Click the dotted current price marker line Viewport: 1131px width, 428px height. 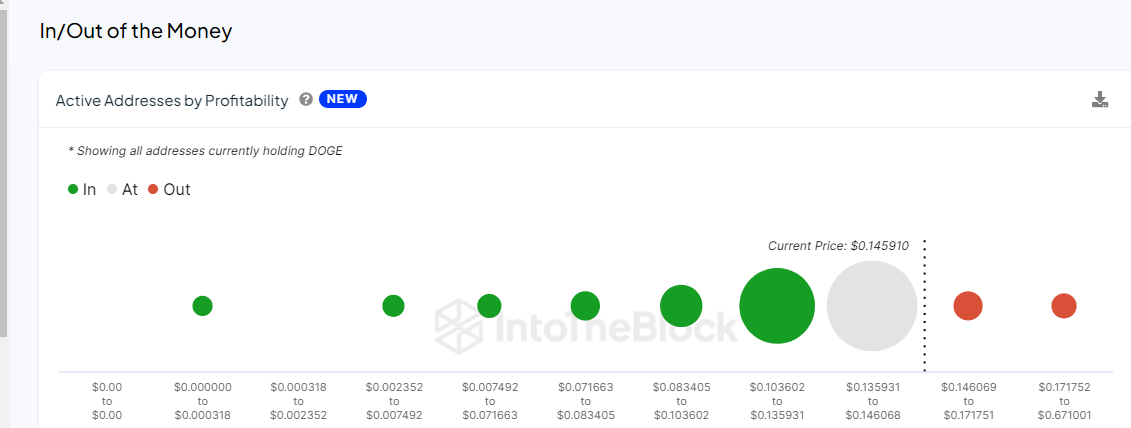click(925, 320)
